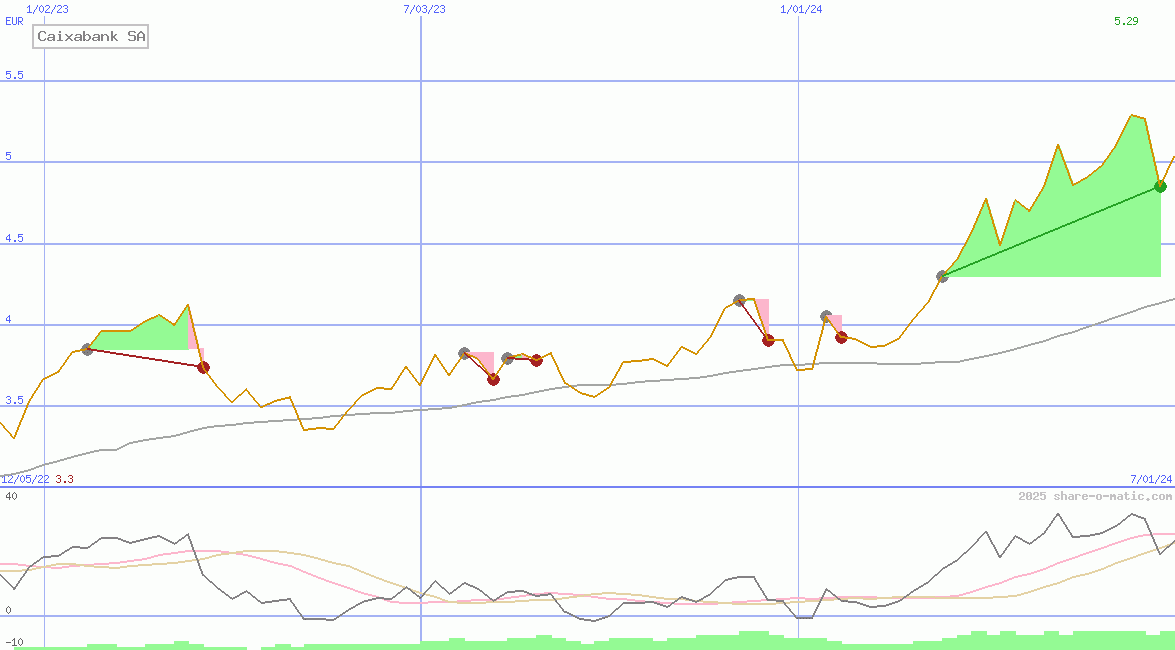Click the gray start marker of the long green trend
Screen dimensions: 1175x650
[x=941, y=275]
